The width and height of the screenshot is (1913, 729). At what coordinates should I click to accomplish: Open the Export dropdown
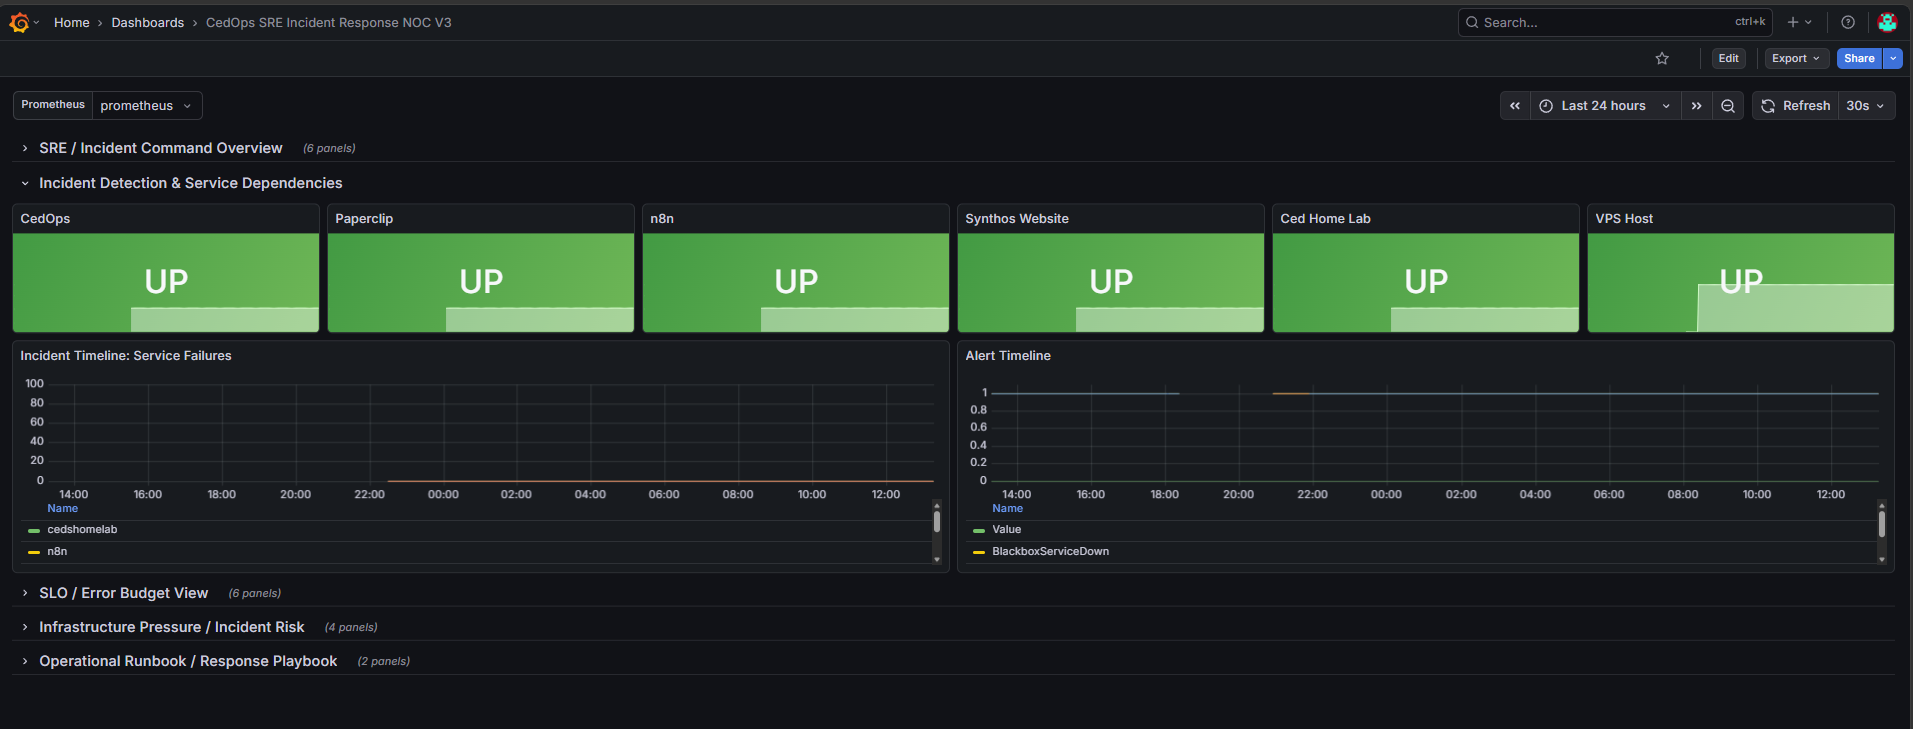[x=1796, y=59]
